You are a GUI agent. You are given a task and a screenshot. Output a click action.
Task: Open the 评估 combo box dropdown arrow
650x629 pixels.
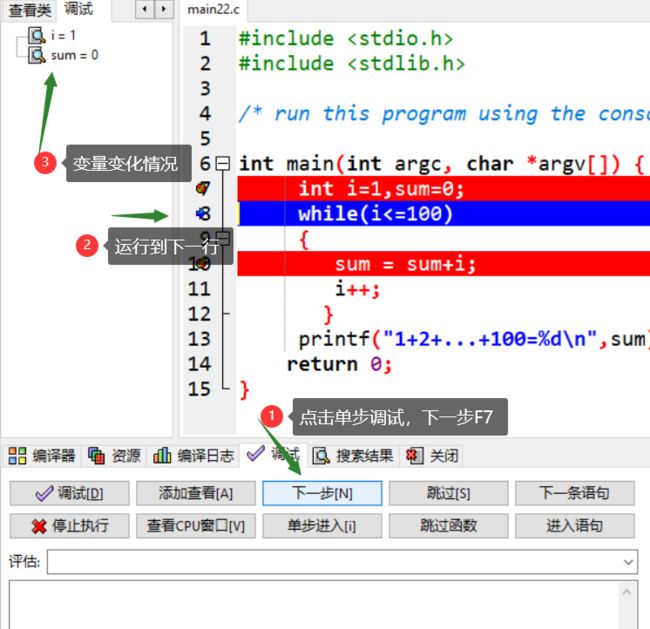tap(628, 562)
